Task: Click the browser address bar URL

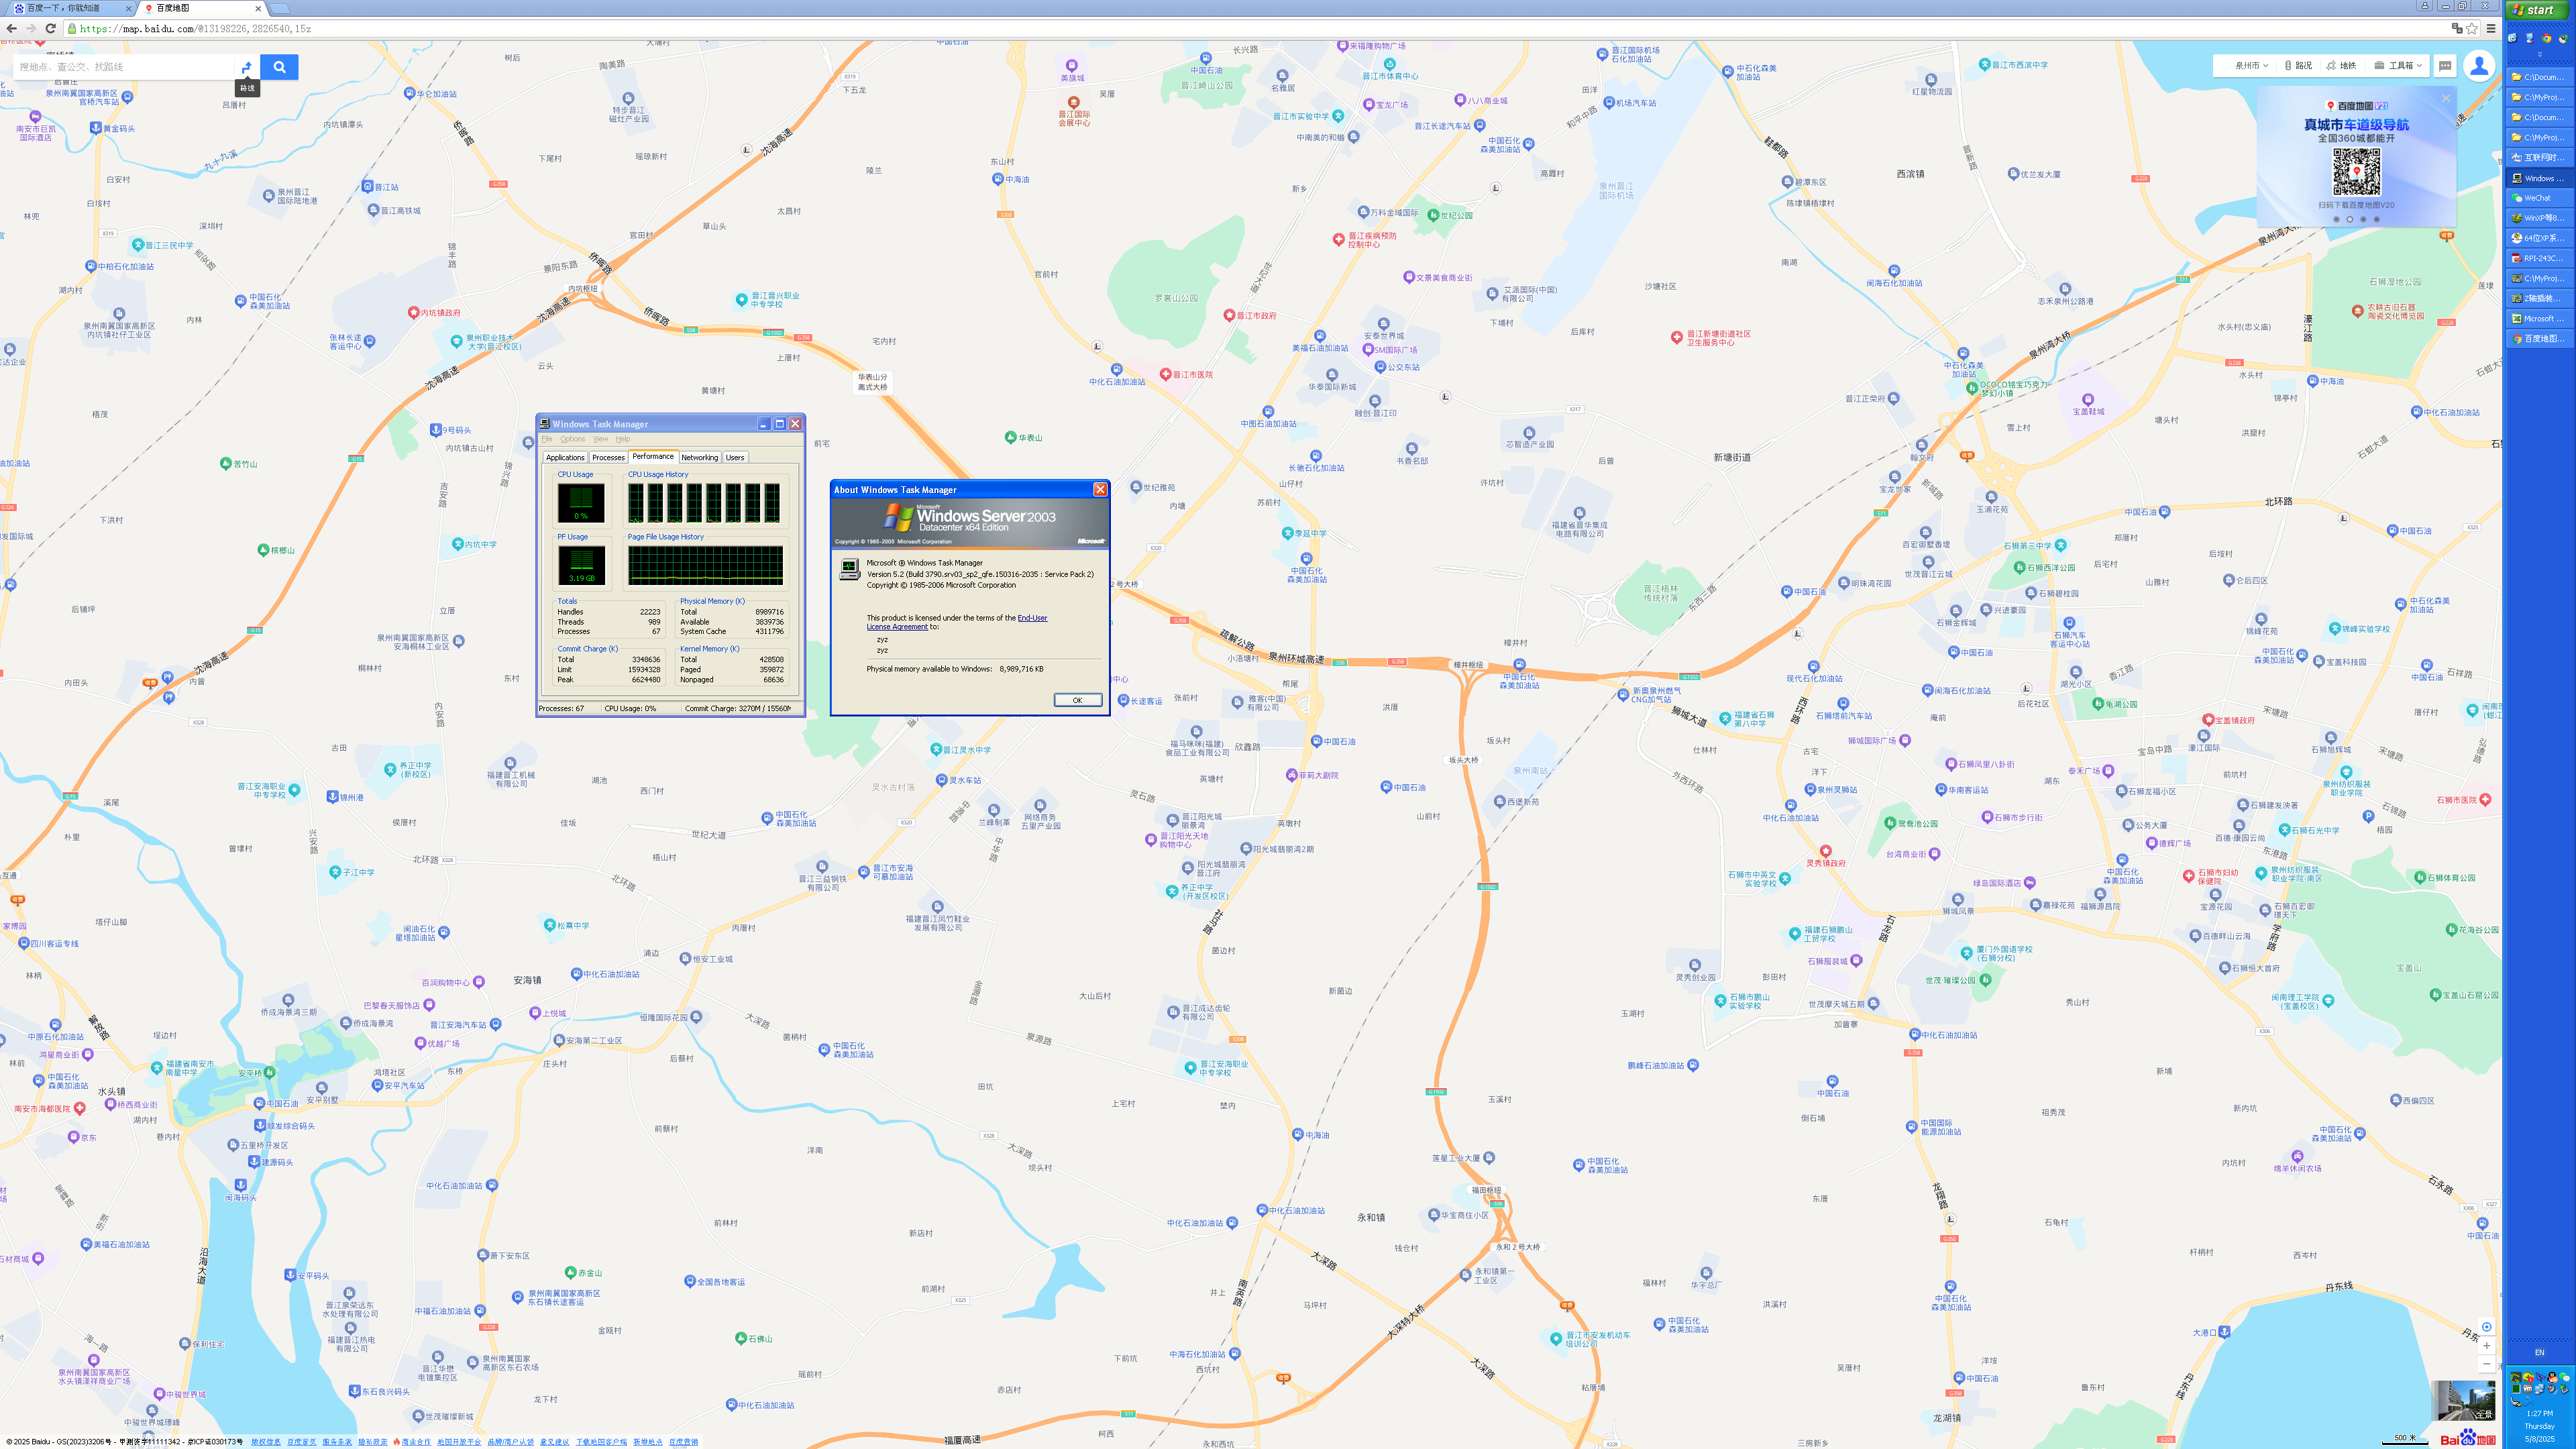Action: [x=195, y=28]
